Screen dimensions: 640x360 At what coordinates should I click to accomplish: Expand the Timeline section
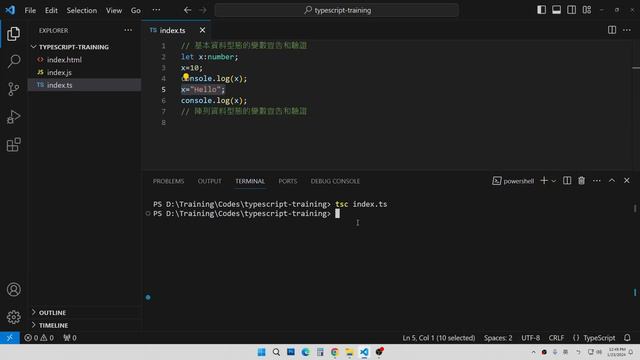53,325
